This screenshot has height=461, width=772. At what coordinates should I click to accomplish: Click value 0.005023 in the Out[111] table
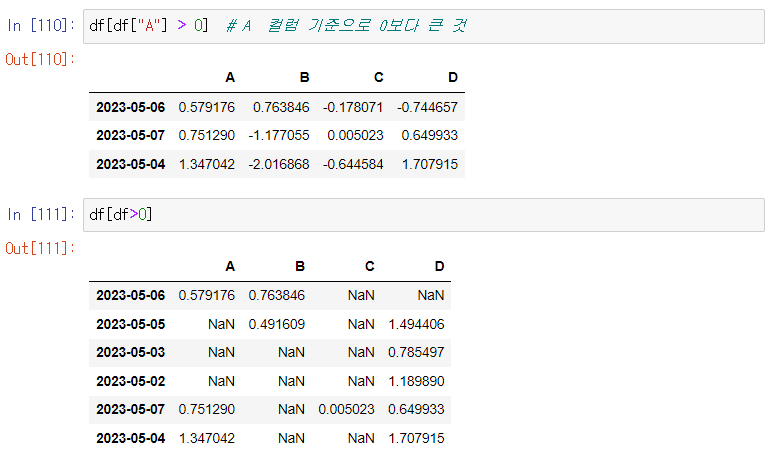click(x=347, y=410)
